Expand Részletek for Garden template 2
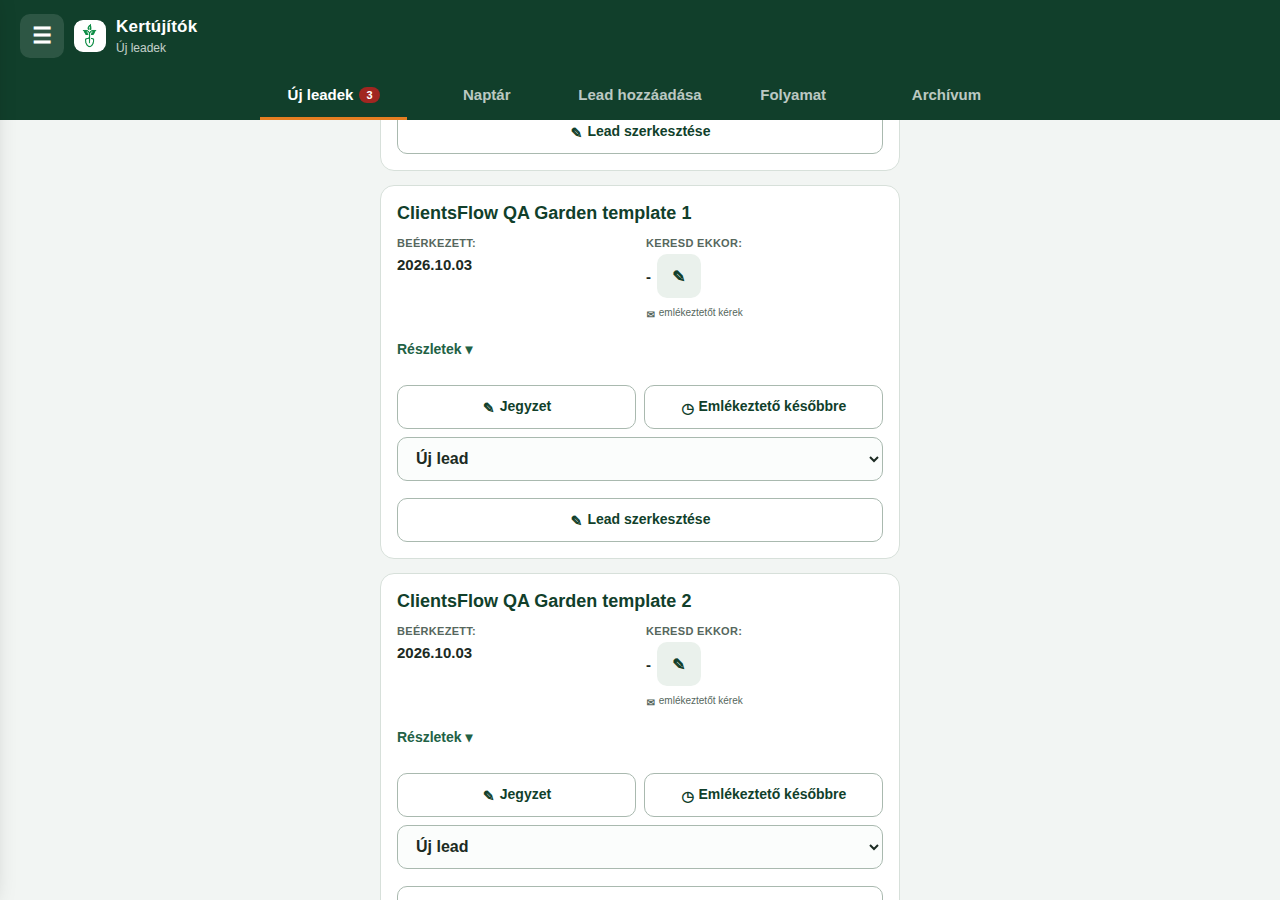The height and width of the screenshot is (900, 1280). [x=435, y=737]
